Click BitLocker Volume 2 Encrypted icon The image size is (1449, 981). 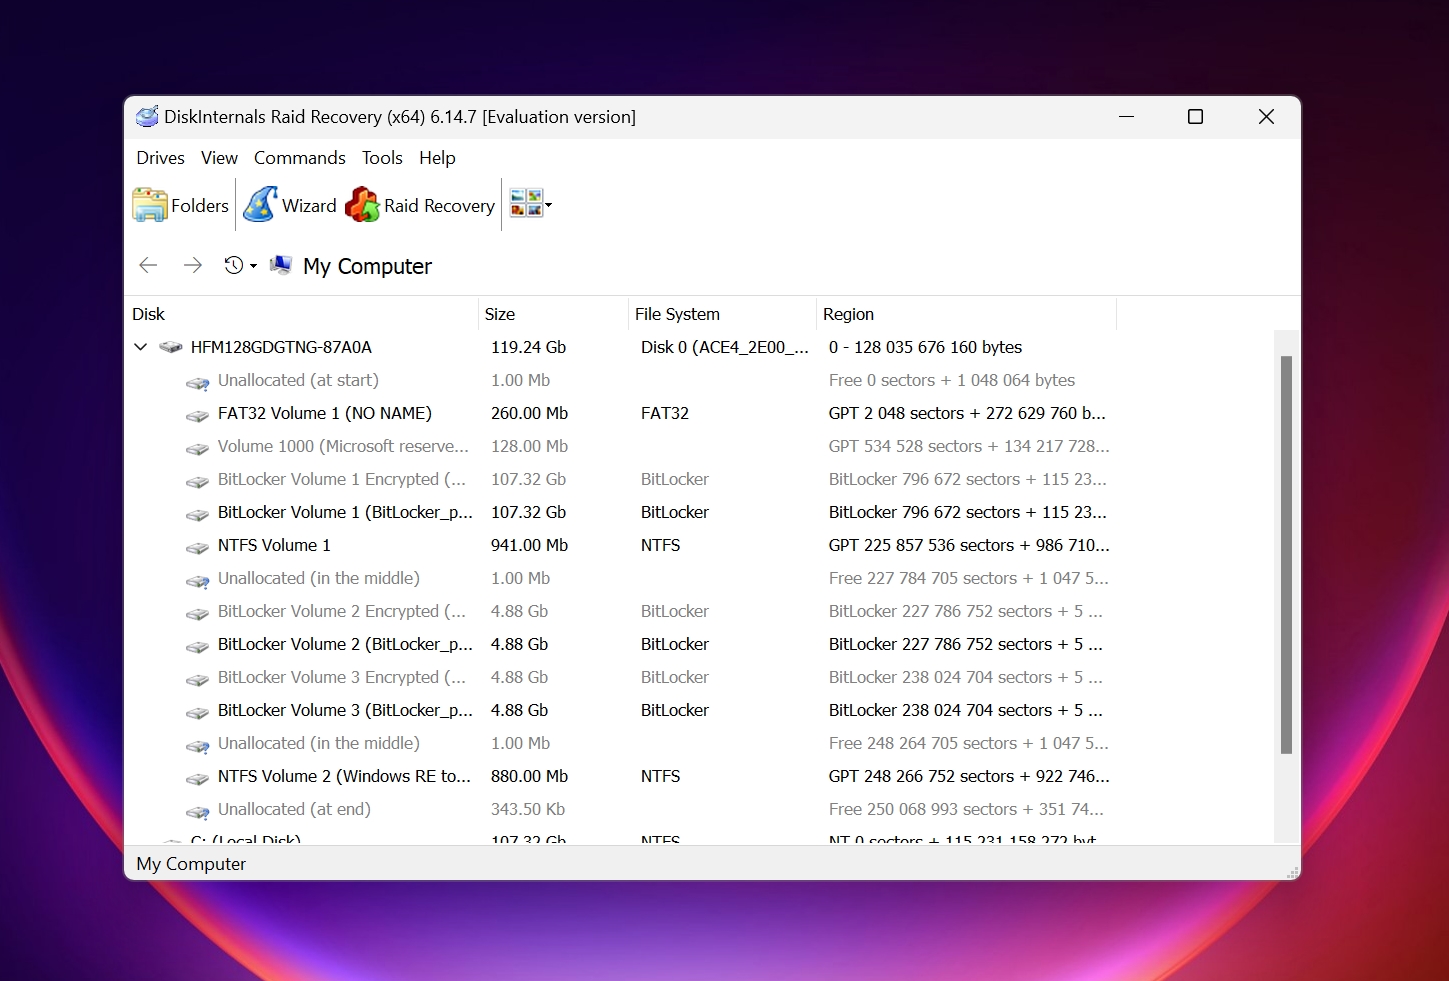198,612
